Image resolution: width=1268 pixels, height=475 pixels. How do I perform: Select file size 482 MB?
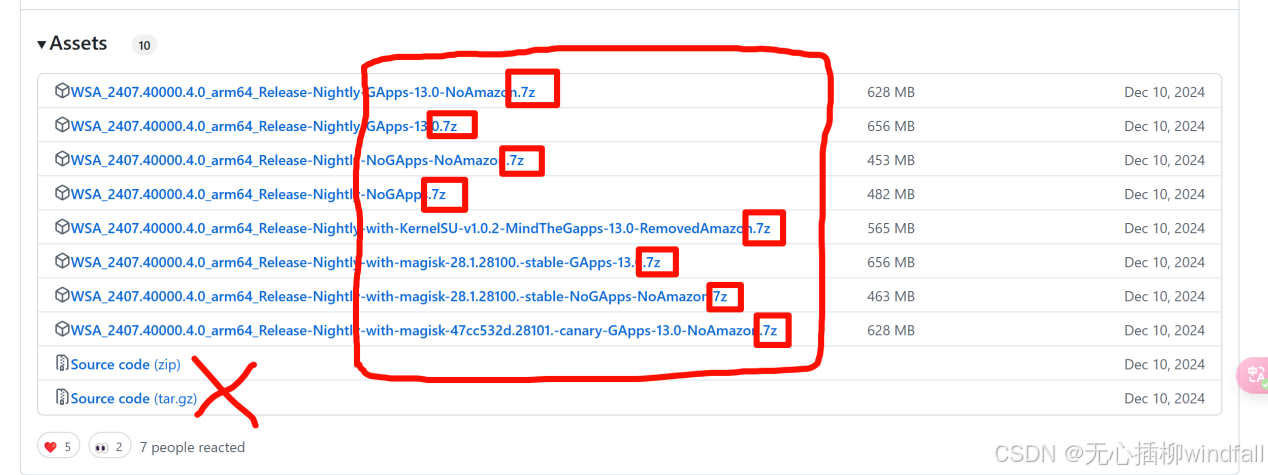[891, 194]
